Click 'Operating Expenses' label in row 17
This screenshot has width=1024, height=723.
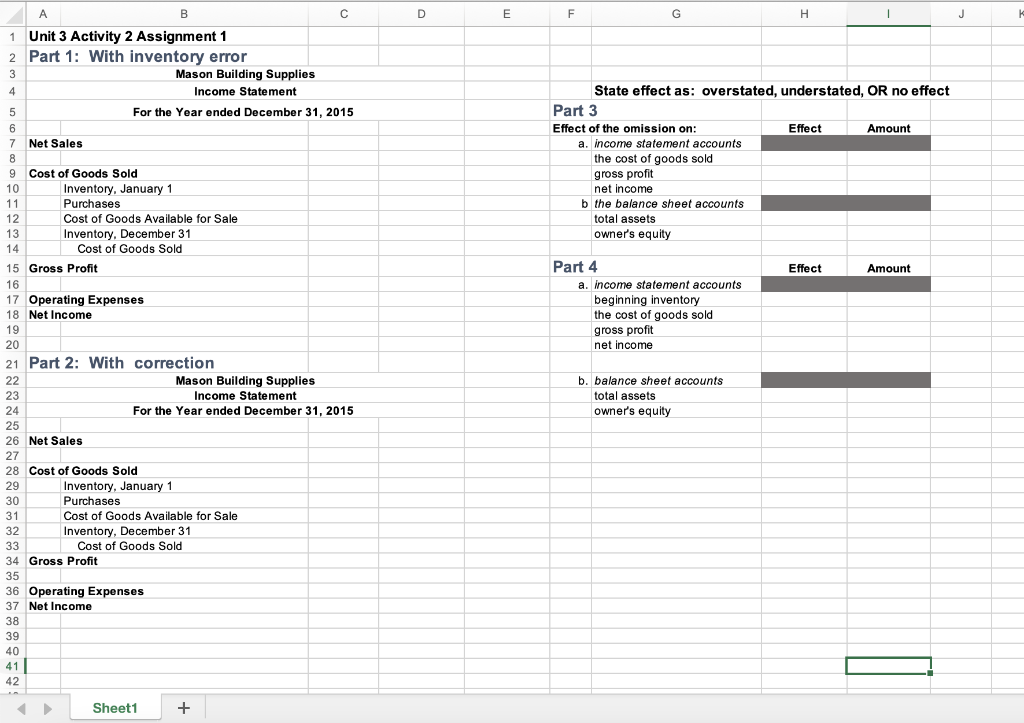pyautogui.click(x=86, y=300)
